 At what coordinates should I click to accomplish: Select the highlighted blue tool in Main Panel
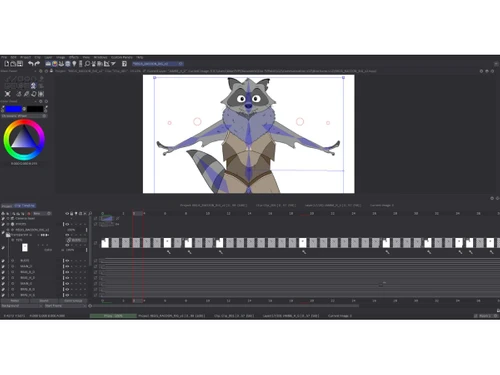33,86
